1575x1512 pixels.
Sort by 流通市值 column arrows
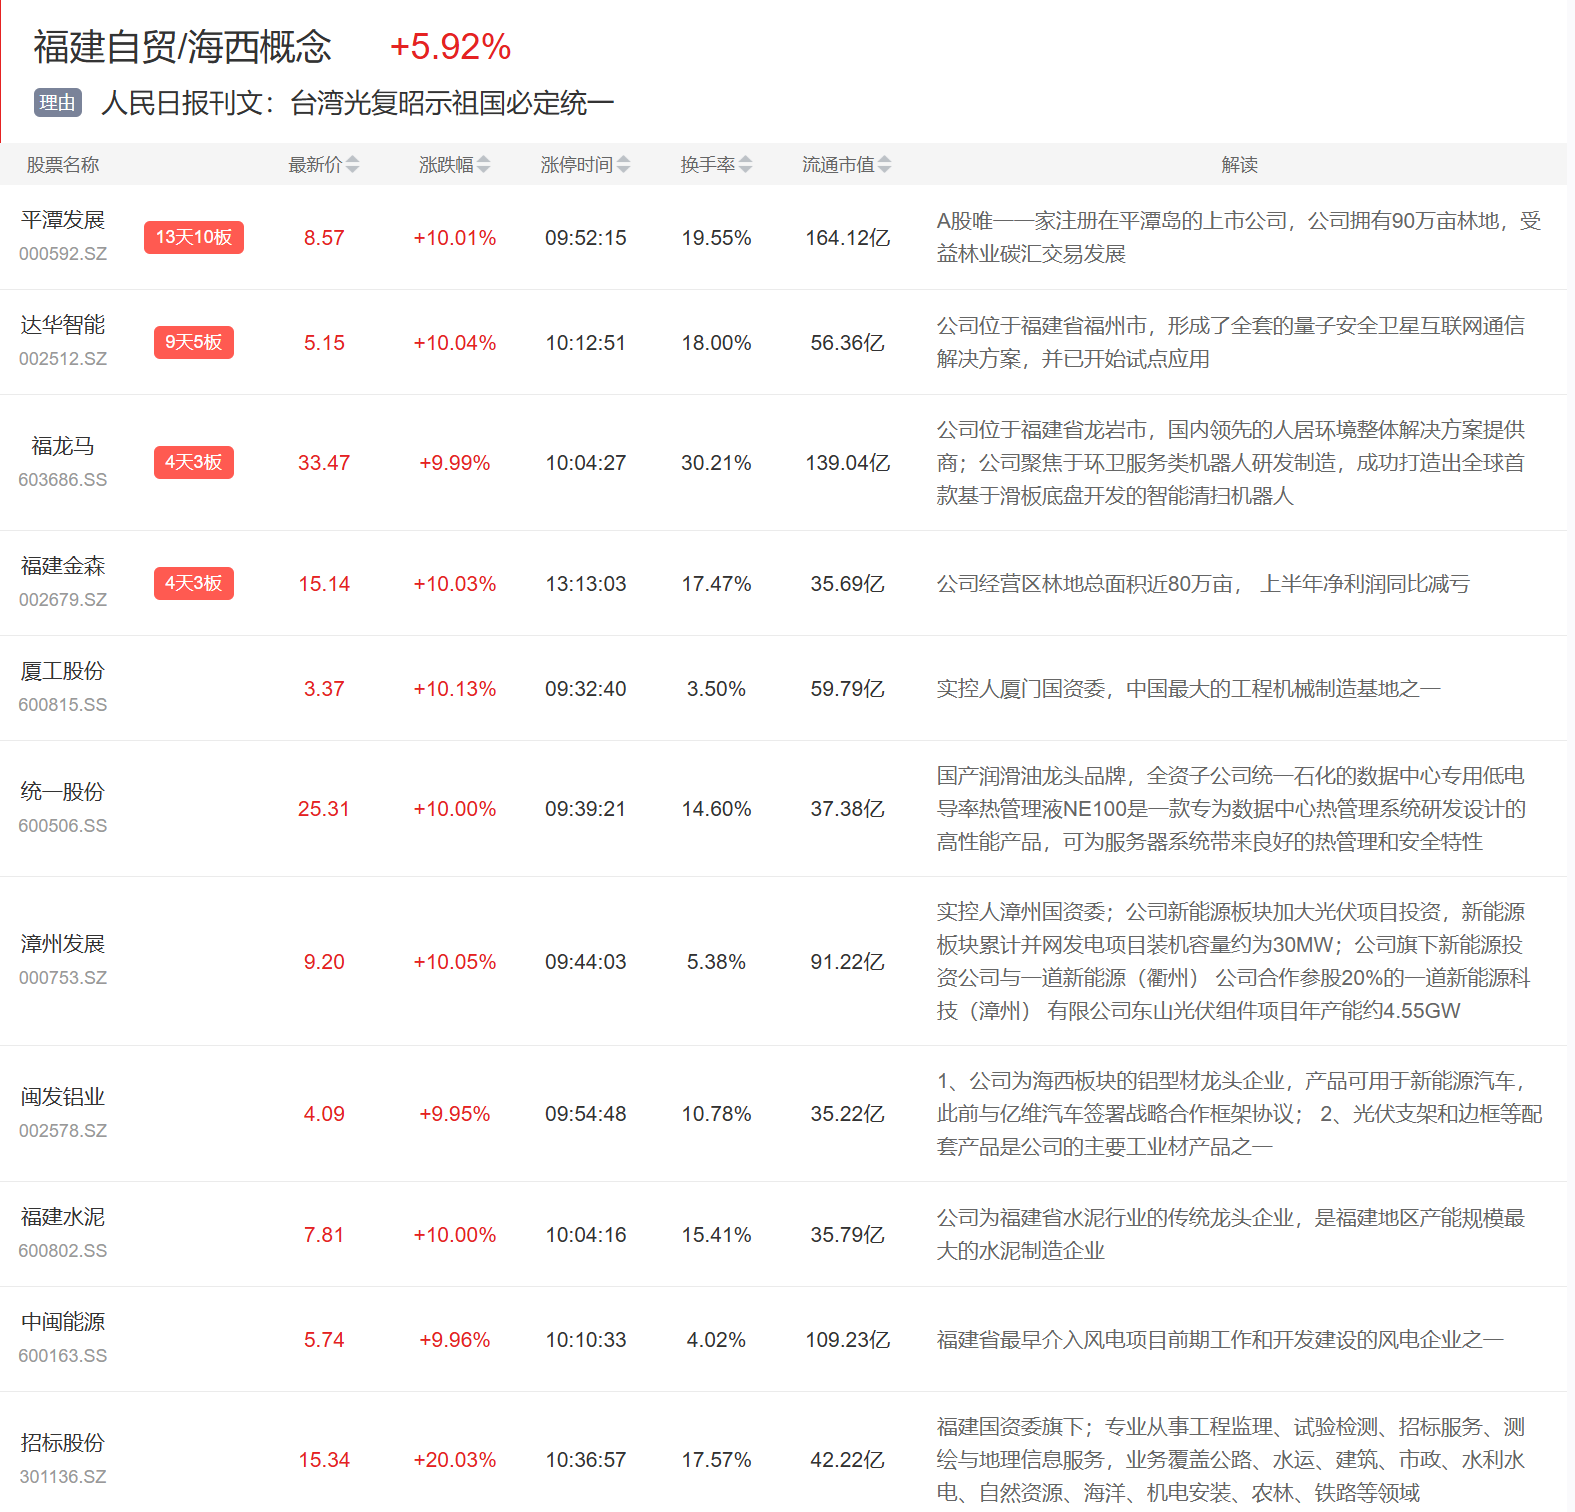coord(884,165)
